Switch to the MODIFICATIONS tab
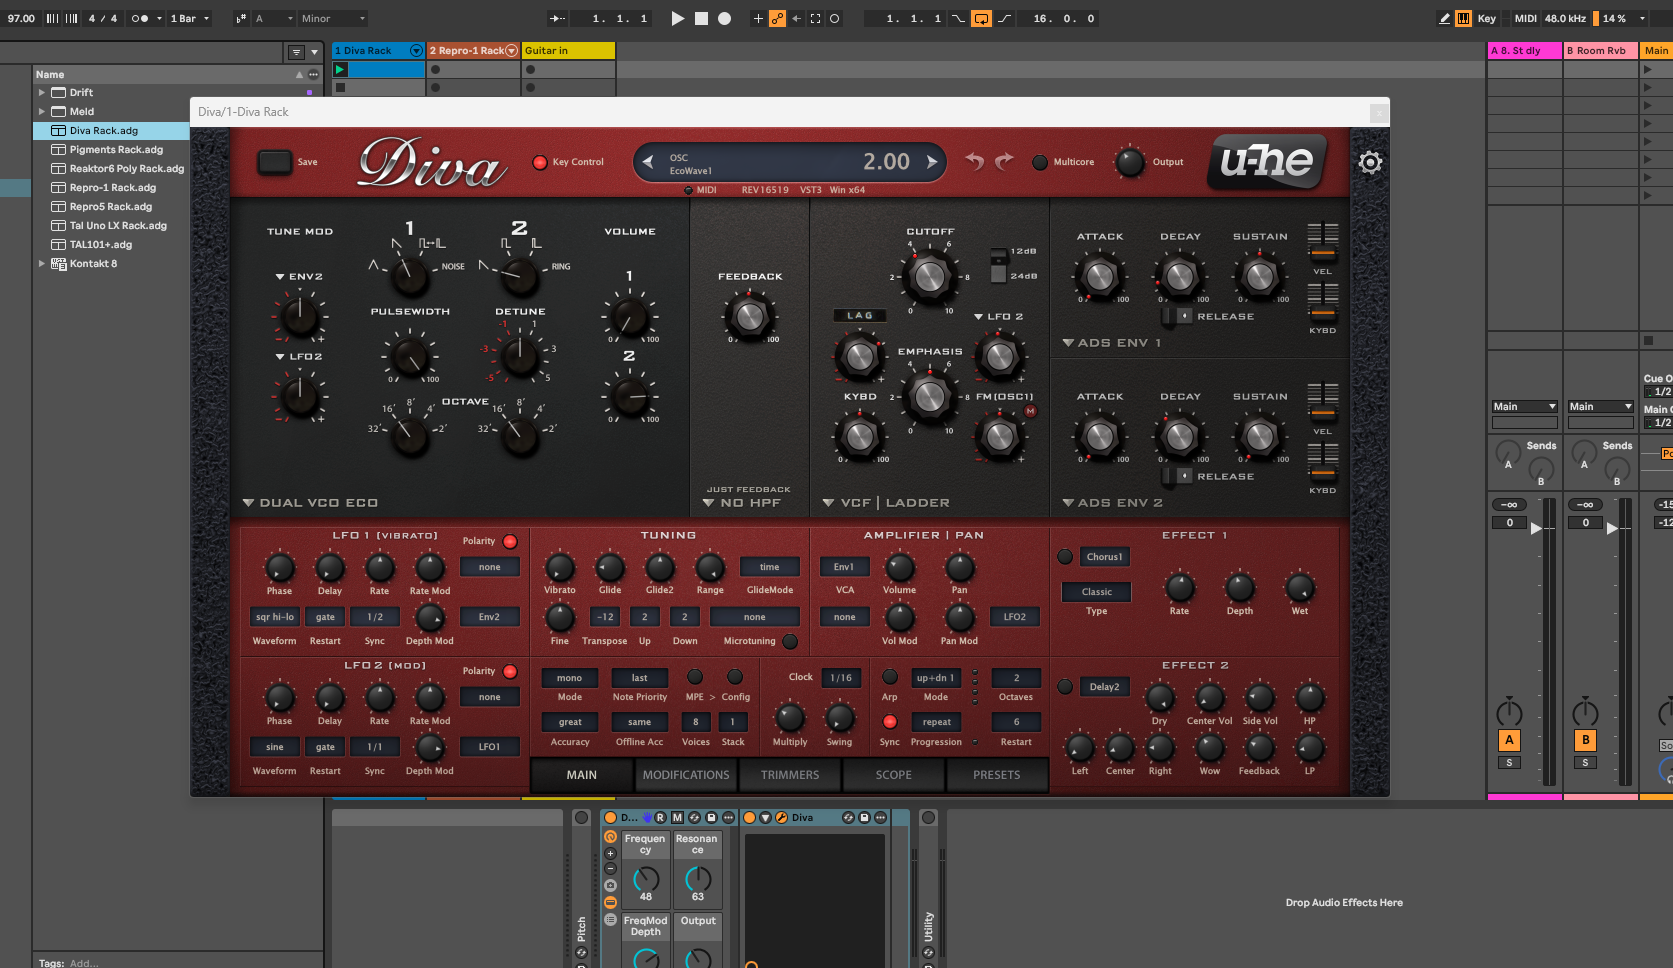Screen dimensions: 1673x968 pyautogui.click(x=686, y=775)
